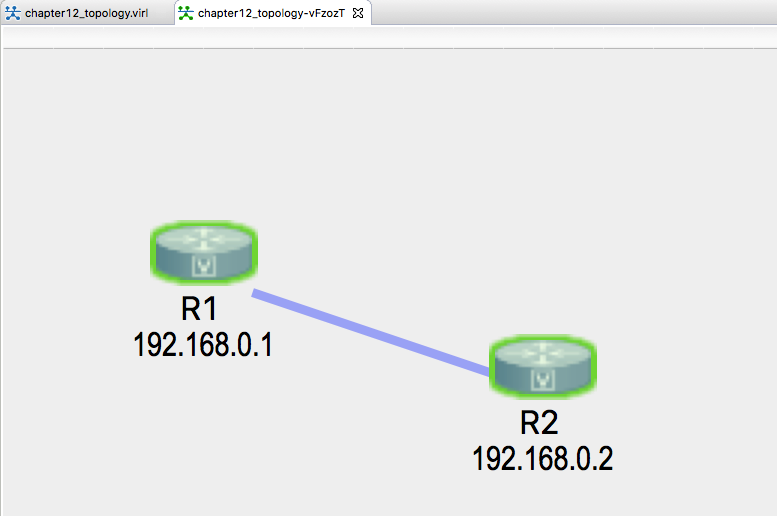Click the V badge on R1 router

[204, 266]
